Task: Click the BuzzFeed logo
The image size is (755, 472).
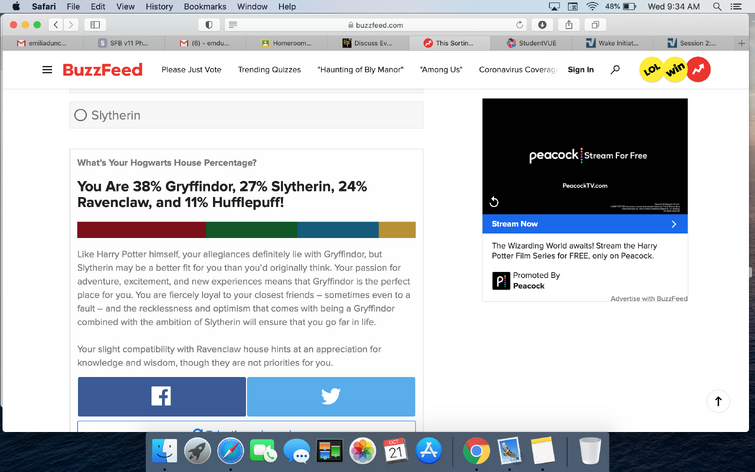Action: click(103, 70)
